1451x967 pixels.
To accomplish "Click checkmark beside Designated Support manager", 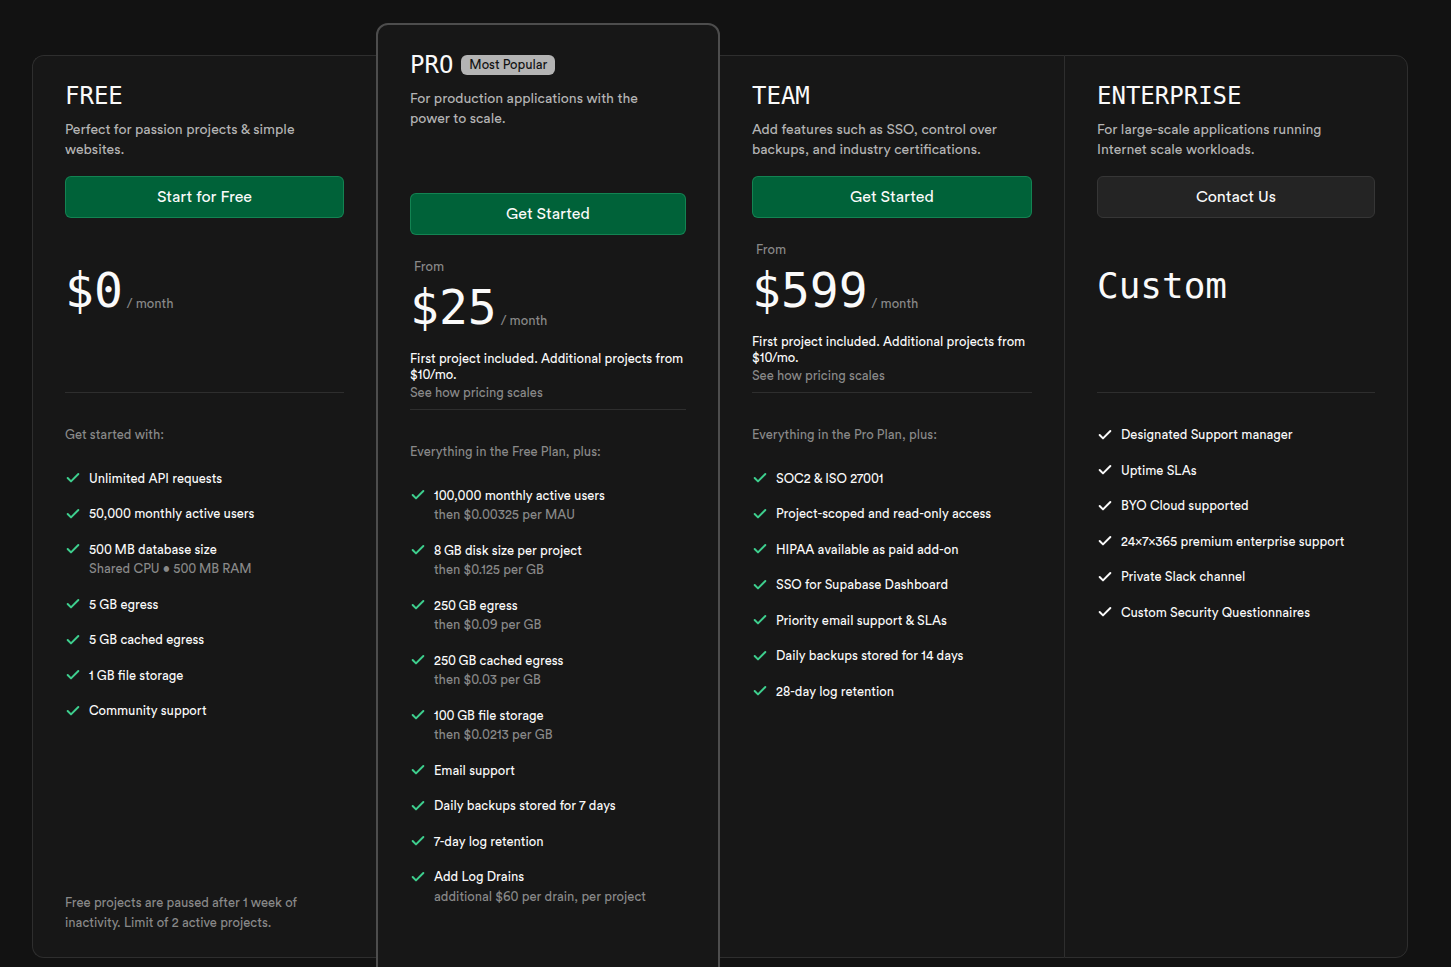I will [1105, 434].
